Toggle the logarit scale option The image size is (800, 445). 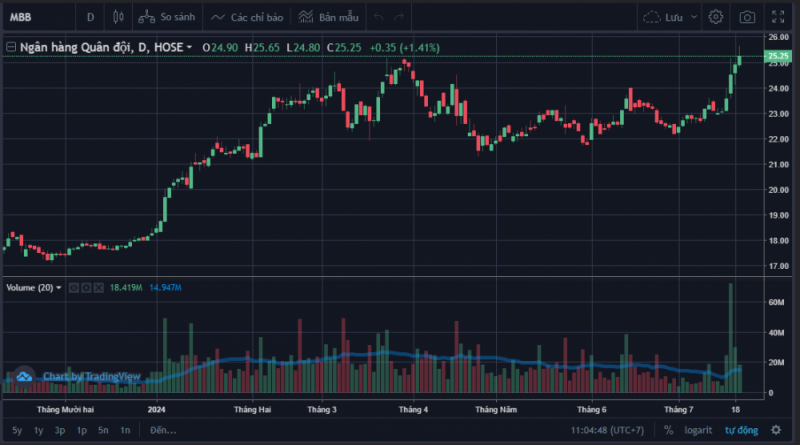click(698, 430)
